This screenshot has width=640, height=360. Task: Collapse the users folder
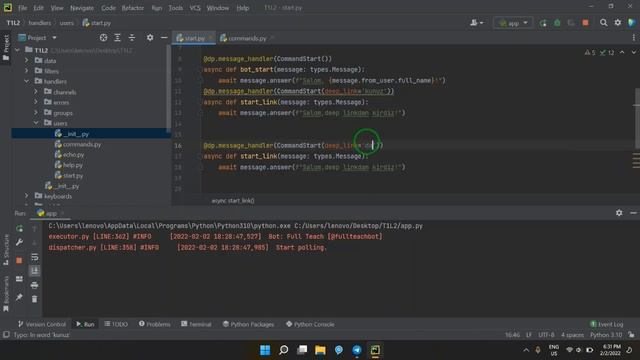[x=36, y=123]
